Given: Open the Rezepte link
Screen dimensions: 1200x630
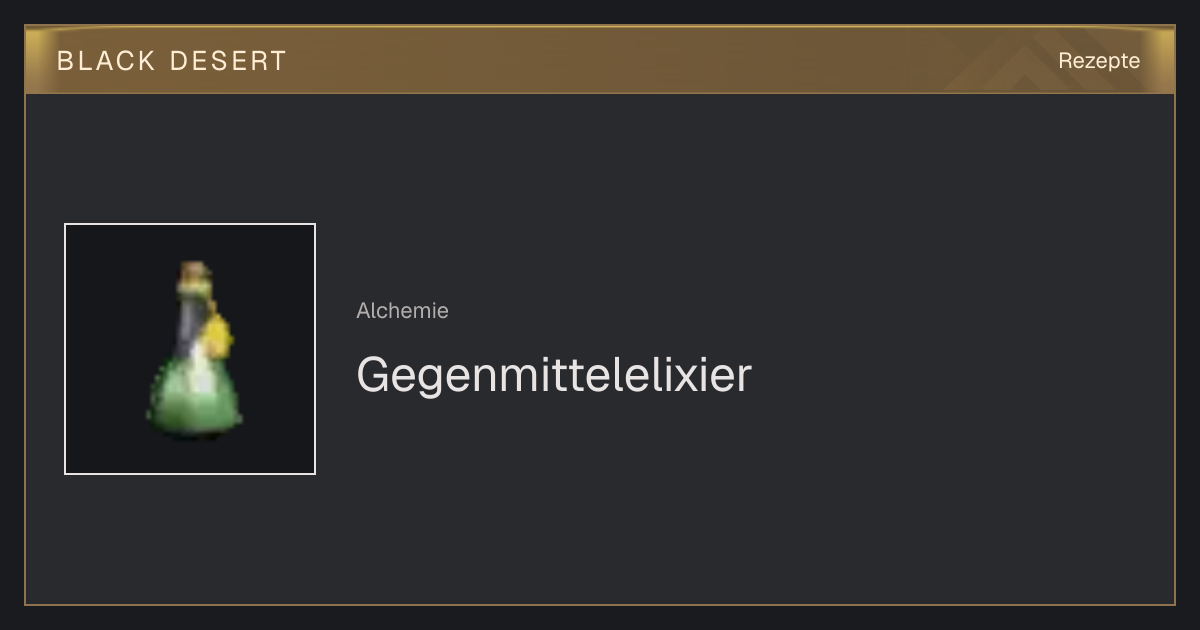Looking at the screenshot, I should (1099, 61).
